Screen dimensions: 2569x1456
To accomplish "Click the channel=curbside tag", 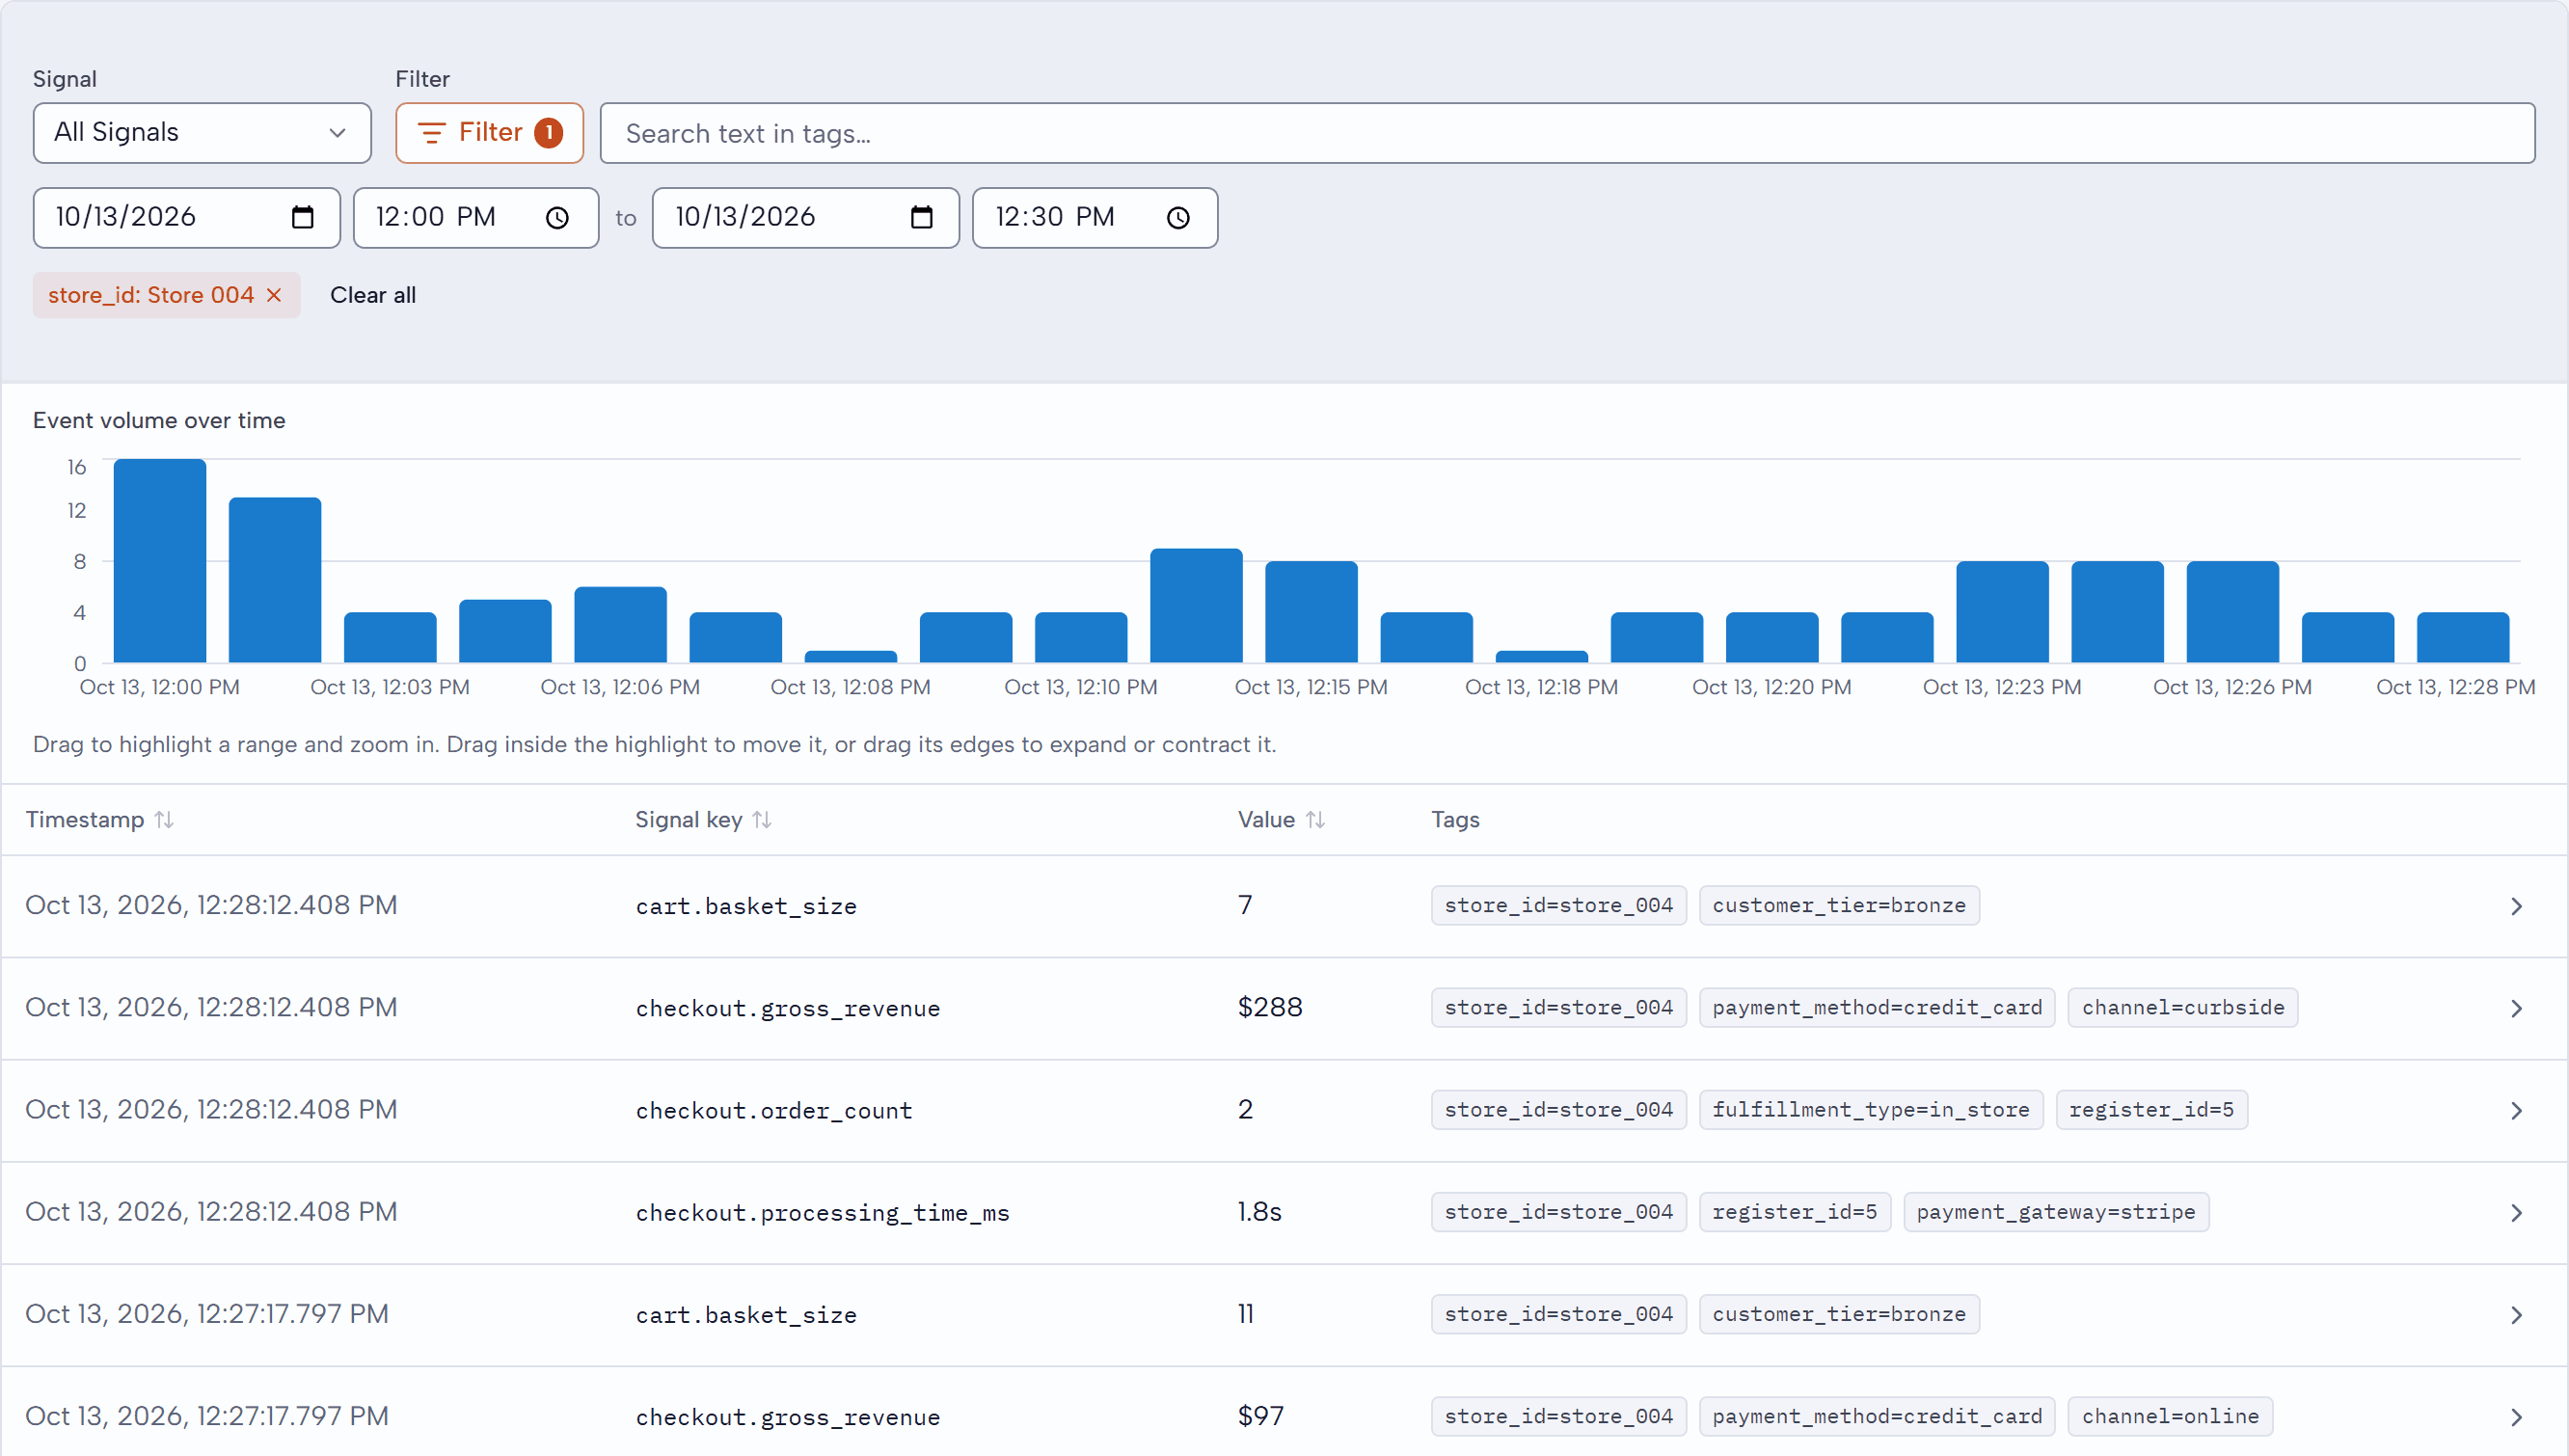I will (x=2183, y=1007).
